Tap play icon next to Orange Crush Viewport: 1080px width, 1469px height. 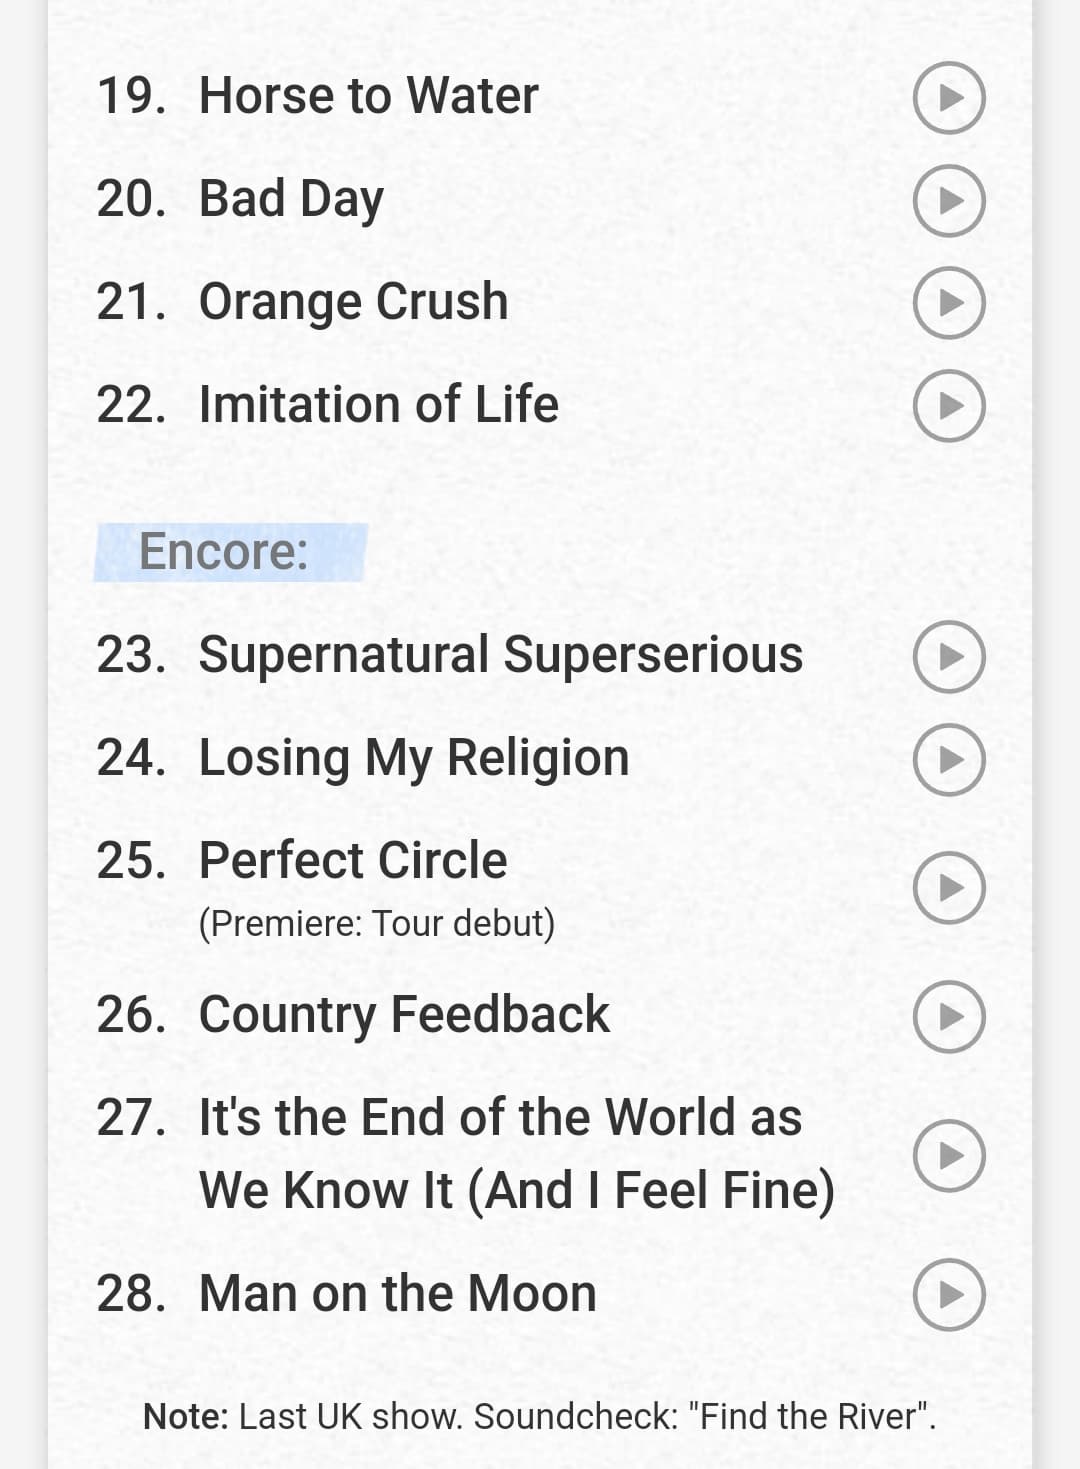pos(949,303)
